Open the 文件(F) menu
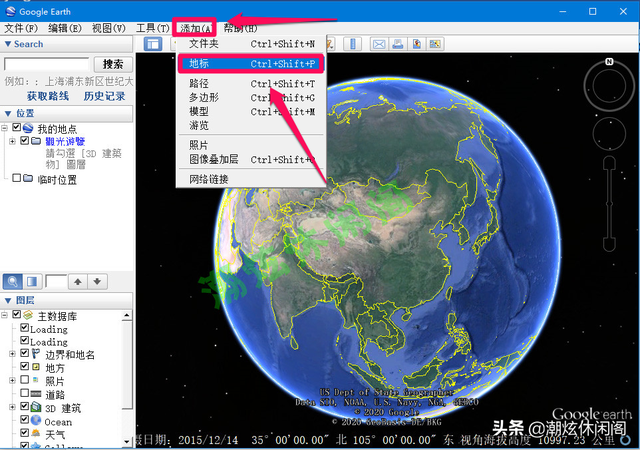This screenshot has width=640, height=450. point(21,28)
